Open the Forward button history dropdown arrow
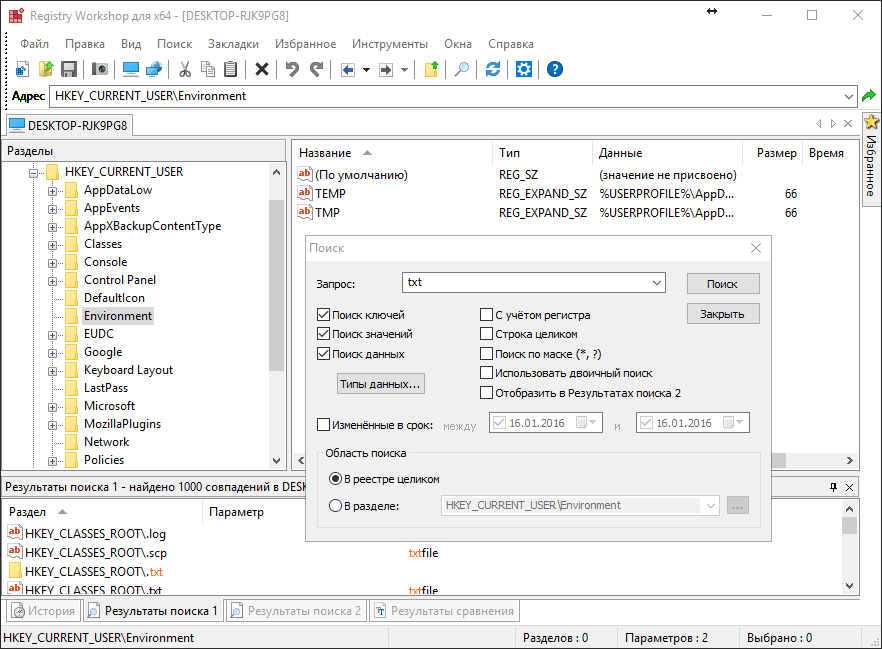The width and height of the screenshot is (882, 649). pyautogui.click(x=404, y=70)
